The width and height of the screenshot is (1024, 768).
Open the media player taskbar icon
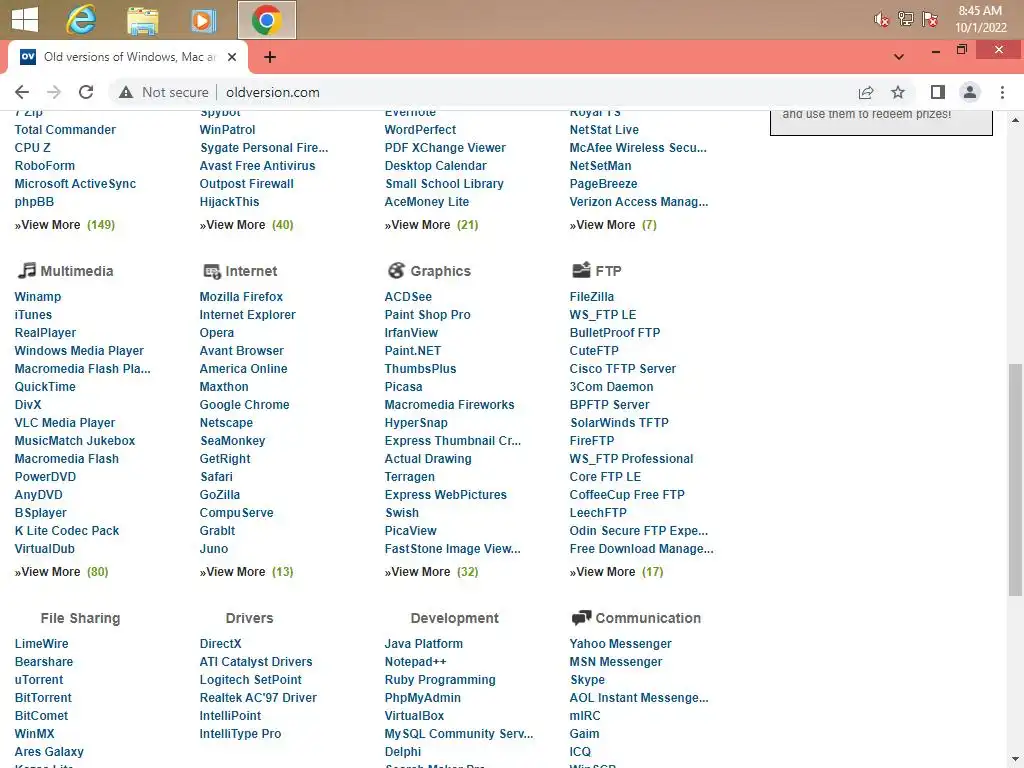click(x=203, y=20)
